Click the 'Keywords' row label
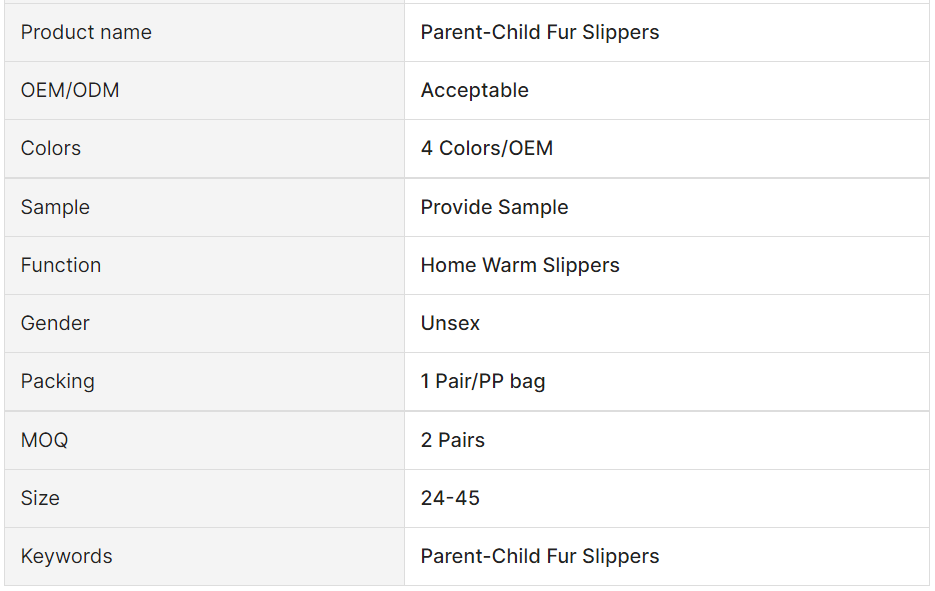Screen dimensions: 935x591 (66, 556)
